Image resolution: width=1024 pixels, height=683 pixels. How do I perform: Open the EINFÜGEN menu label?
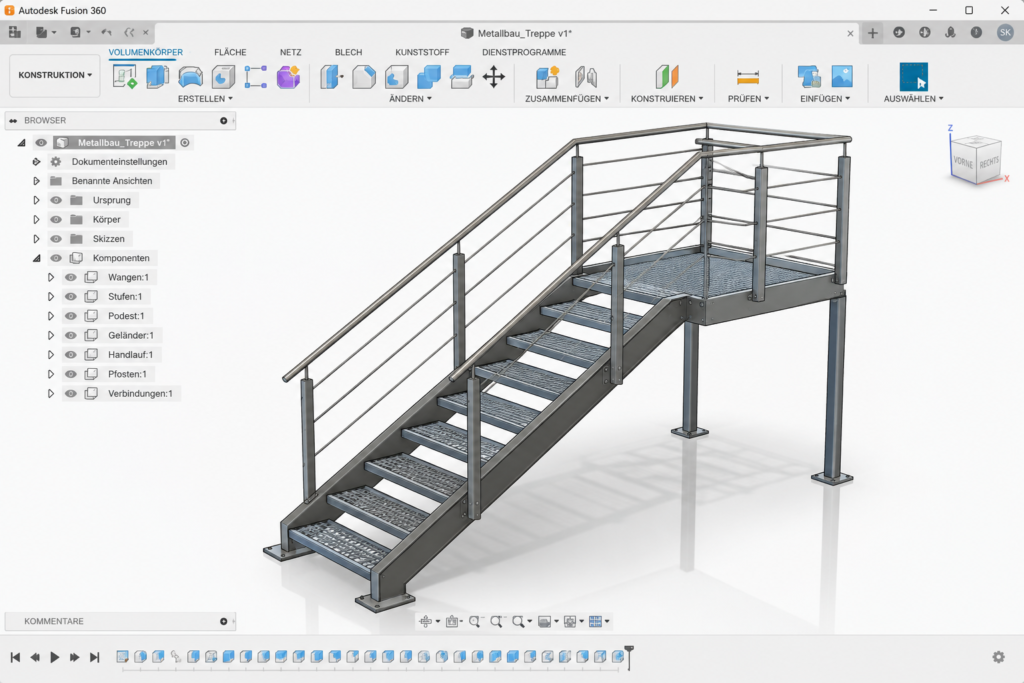(825, 99)
